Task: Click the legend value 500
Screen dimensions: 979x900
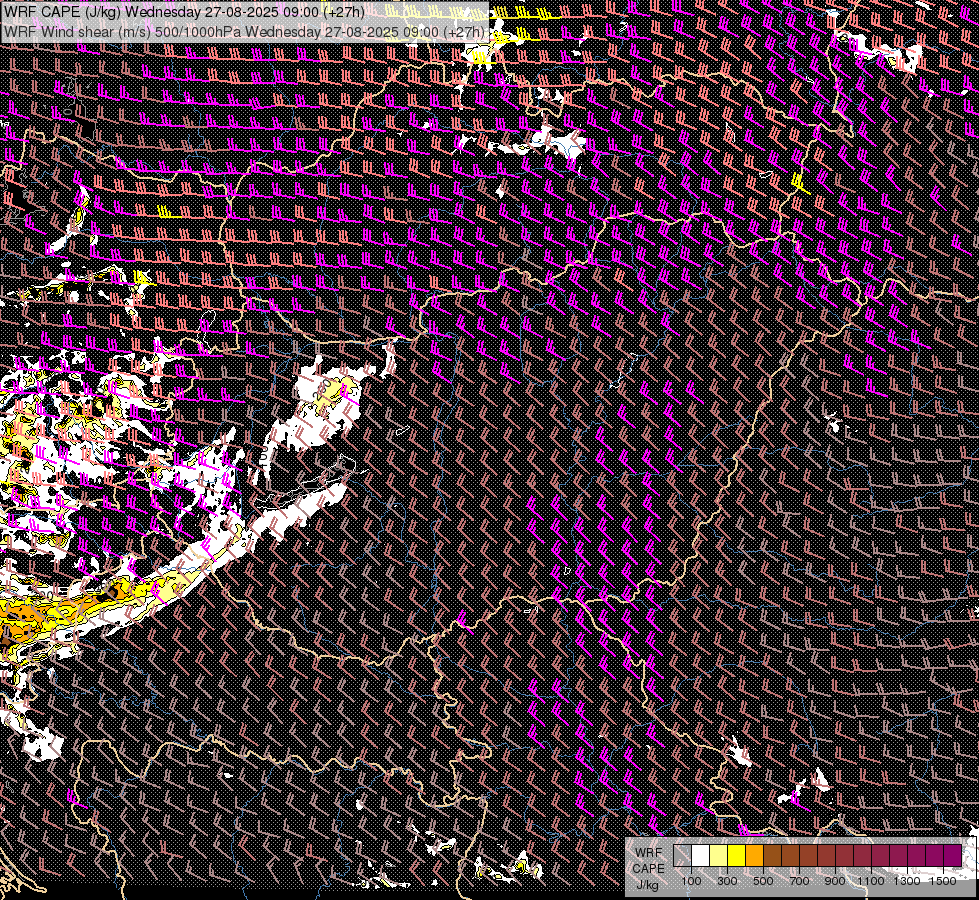Action: pyautogui.click(x=763, y=881)
